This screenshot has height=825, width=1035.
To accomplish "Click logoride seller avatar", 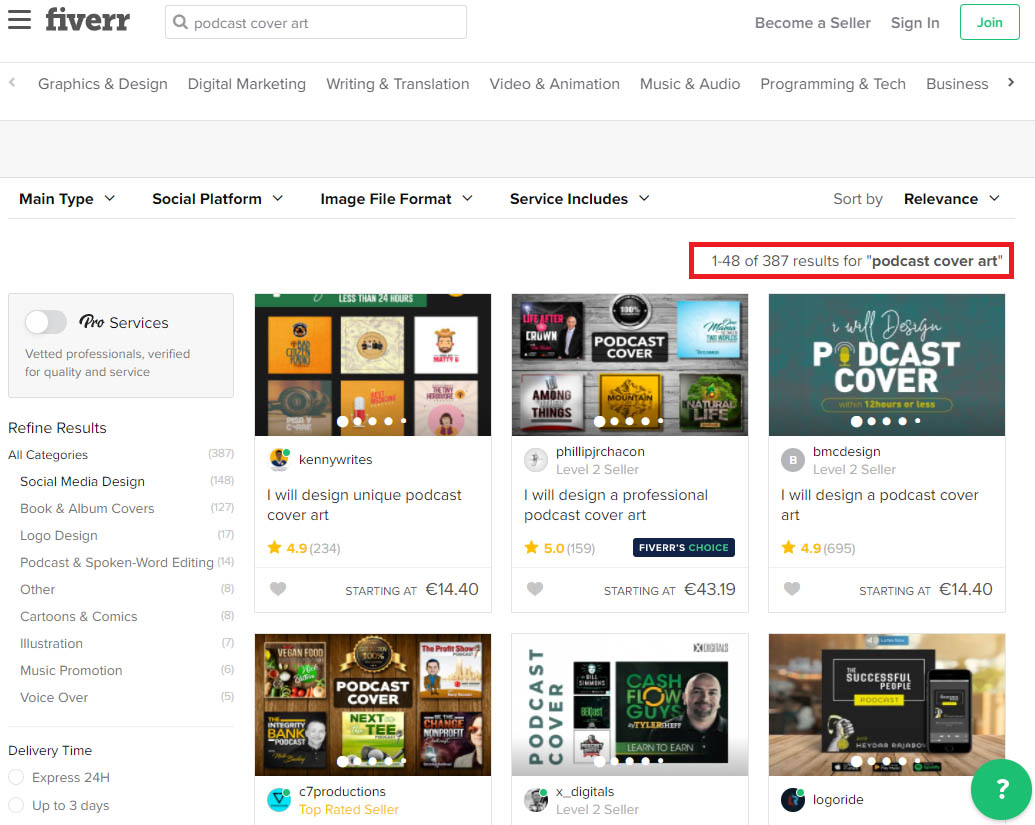I will 793,800.
